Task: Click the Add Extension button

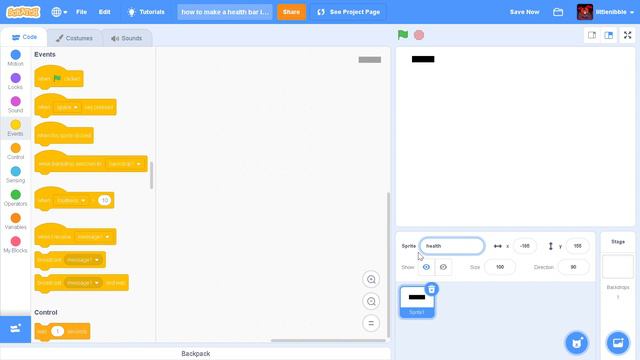Action: pos(16,329)
